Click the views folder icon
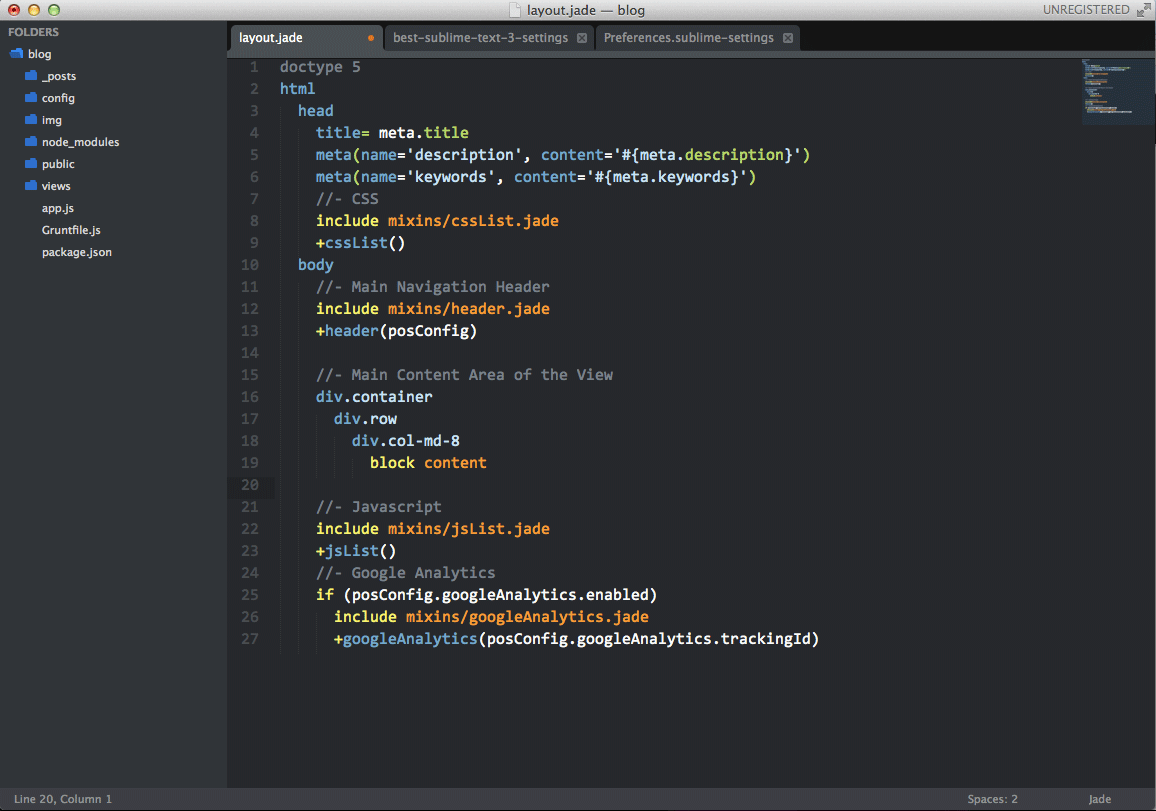1156x811 pixels. (31, 186)
